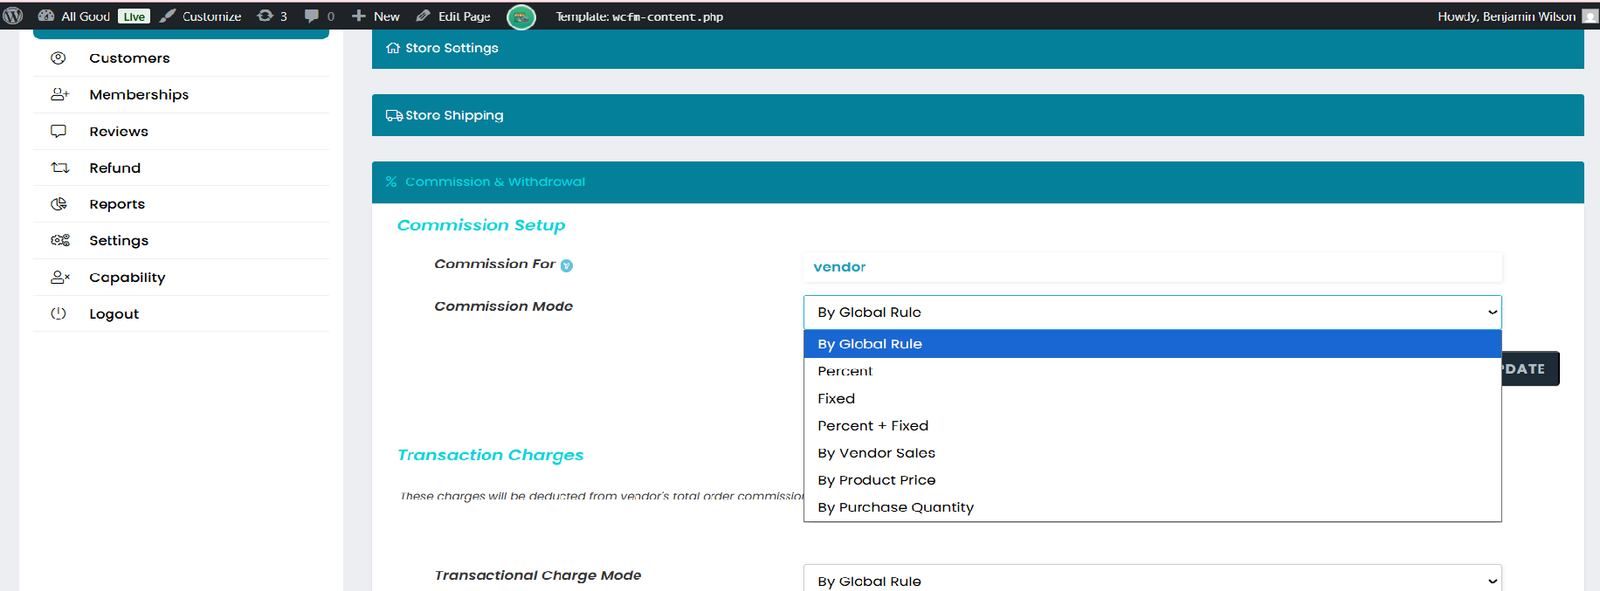
Task: Click the Logout power icon
Action: (x=59, y=313)
